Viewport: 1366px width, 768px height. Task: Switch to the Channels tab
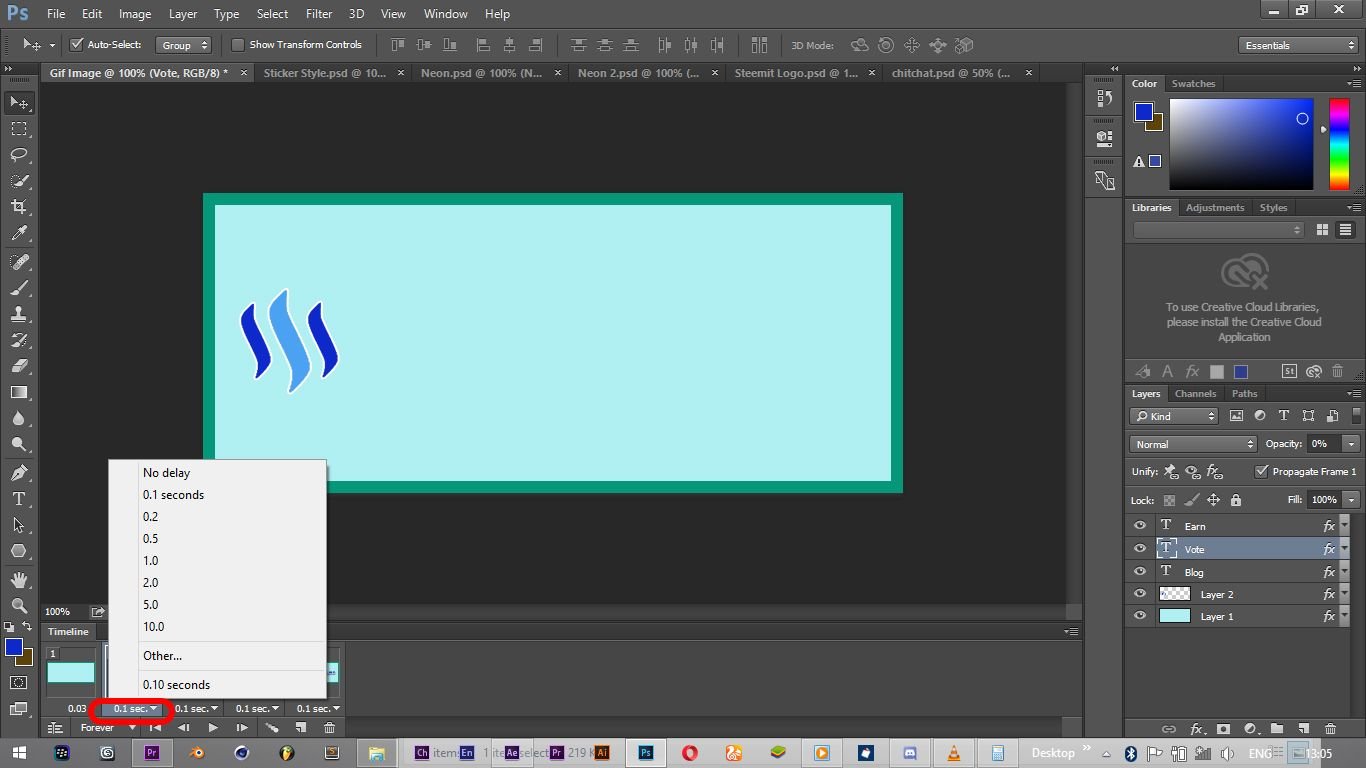[x=1195, y=394]
